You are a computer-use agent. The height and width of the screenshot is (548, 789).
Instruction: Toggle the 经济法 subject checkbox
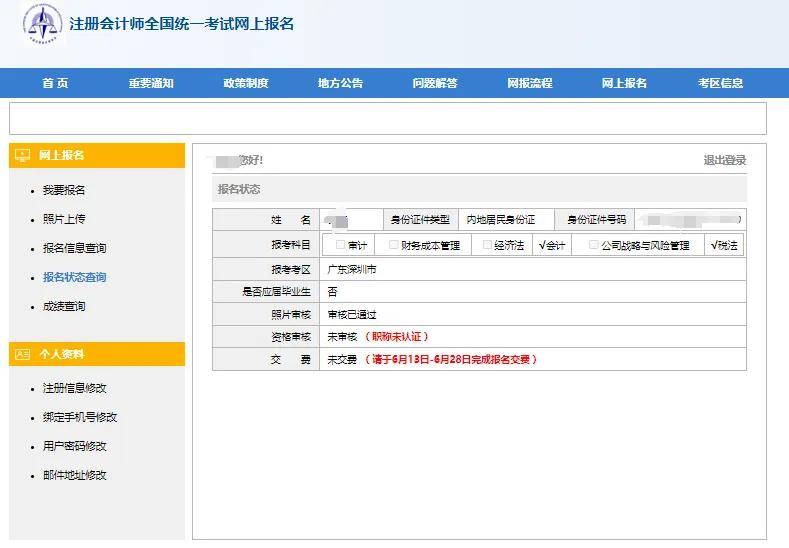pos(487,245)
